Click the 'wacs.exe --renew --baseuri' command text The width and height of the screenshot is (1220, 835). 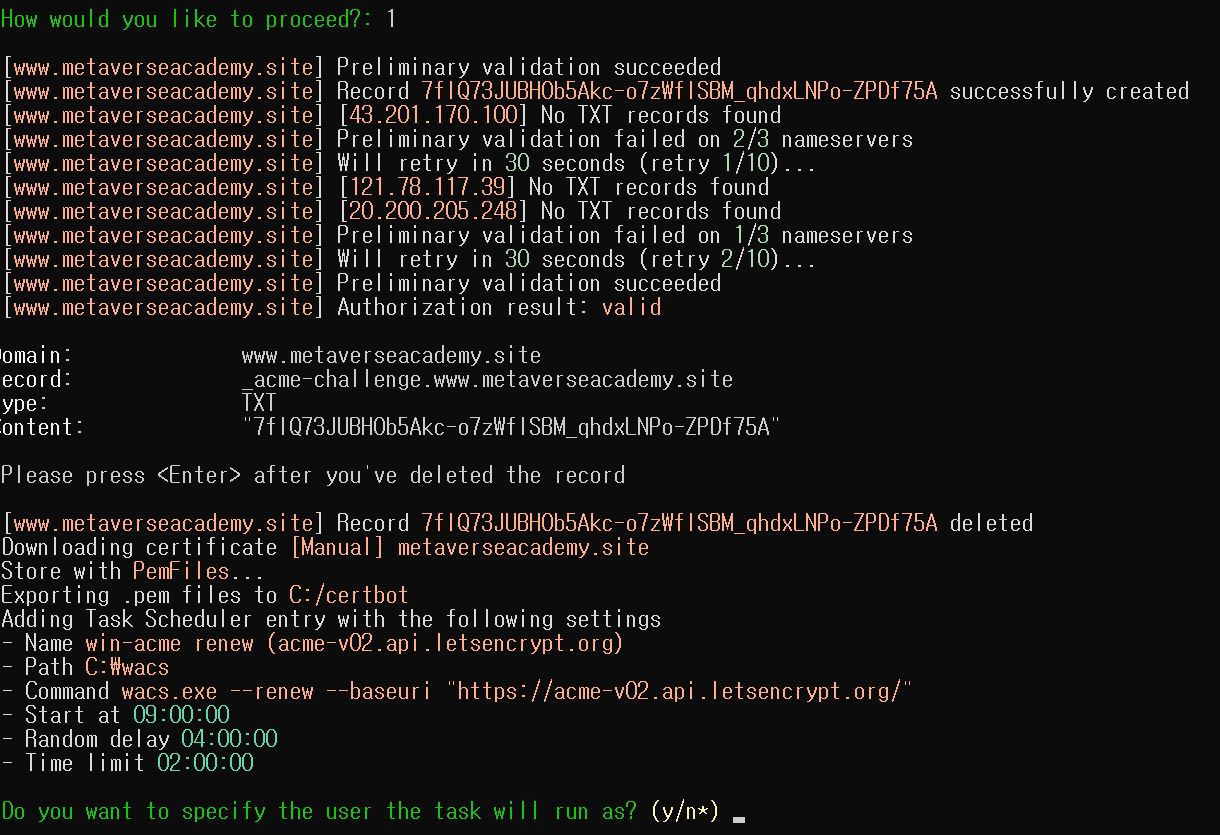pos(277,691)
